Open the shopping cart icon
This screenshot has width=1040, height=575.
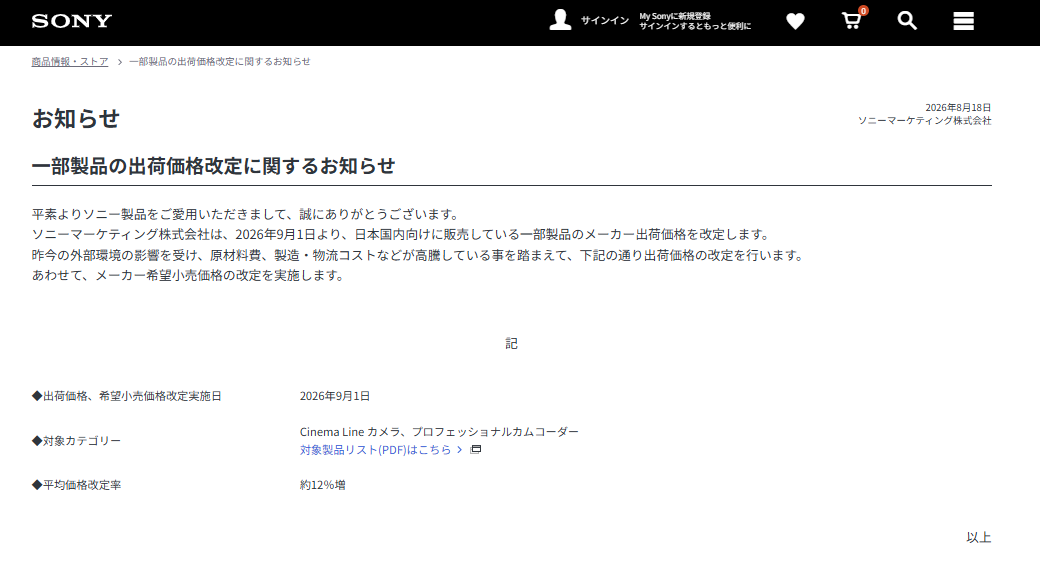(x=852, y=21)
